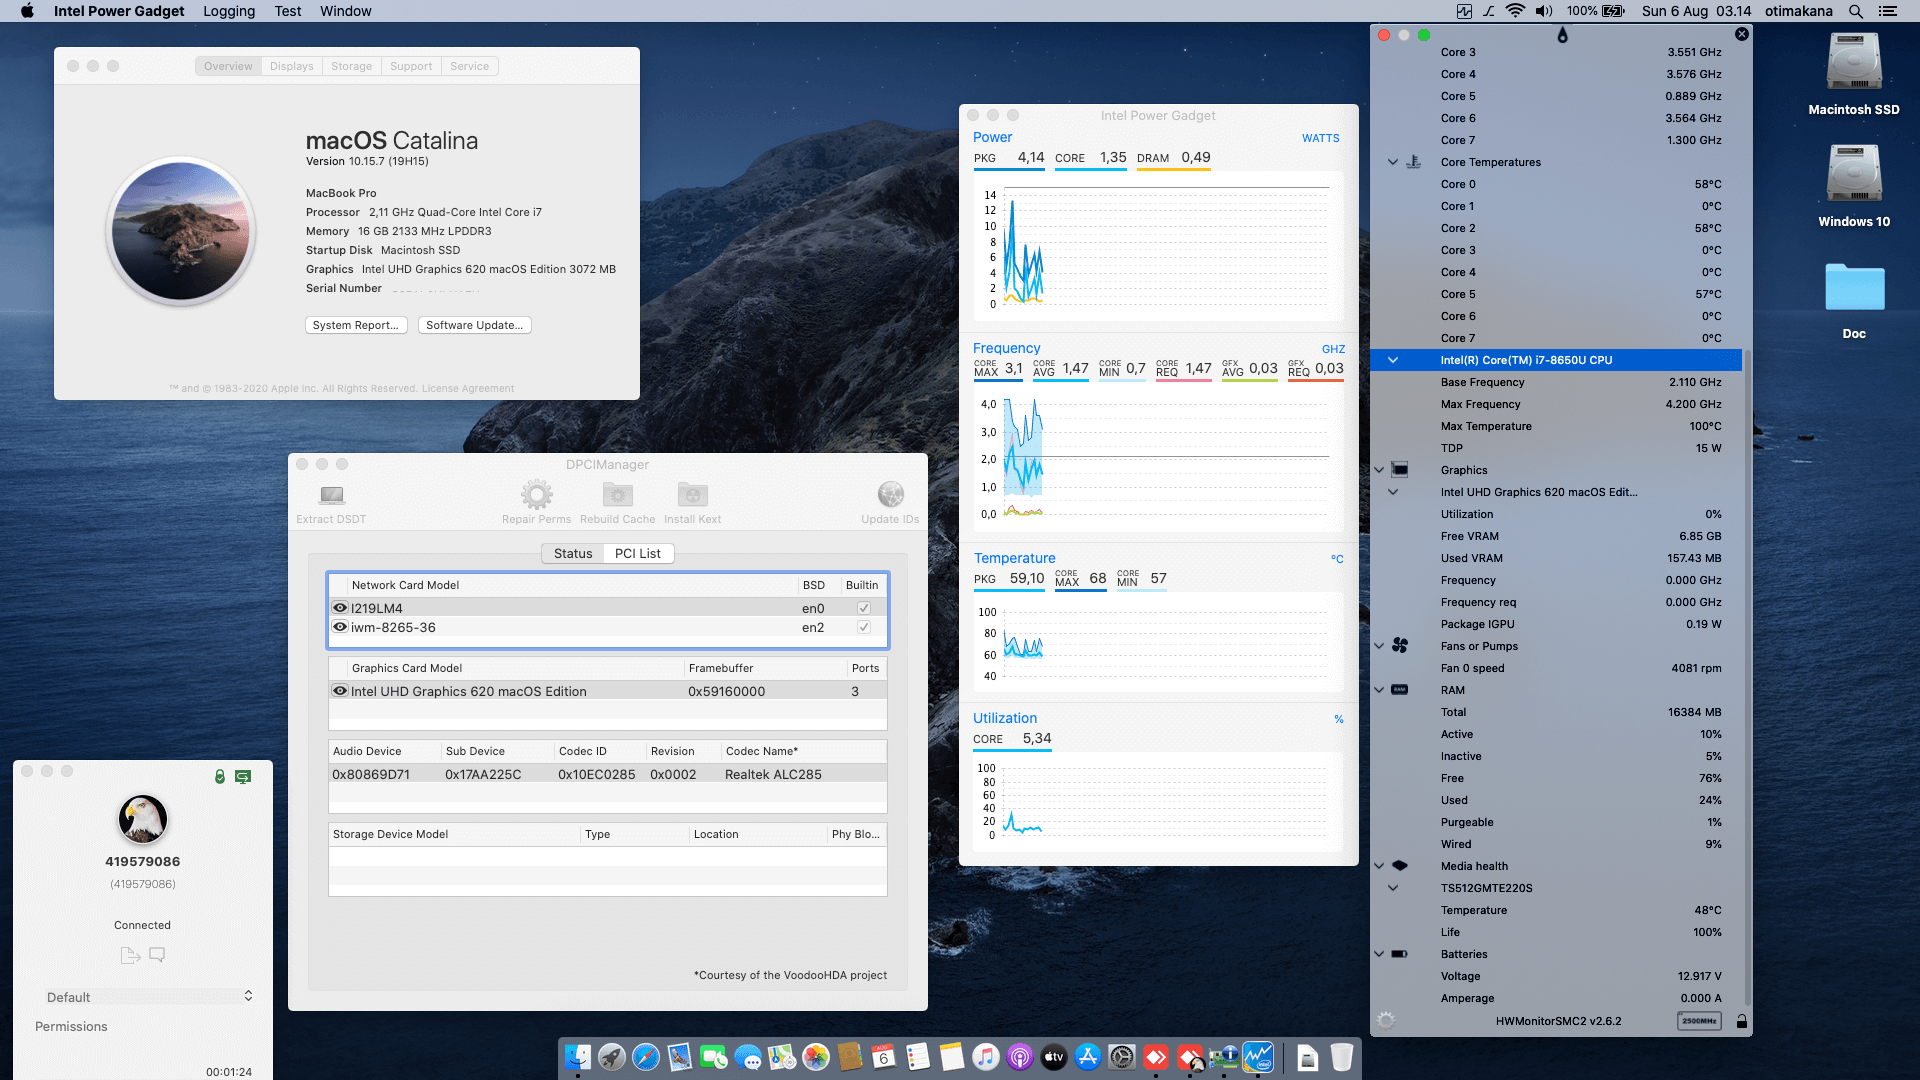
Task: Open Doc folder on desktop
Action: coord(1854,288)
